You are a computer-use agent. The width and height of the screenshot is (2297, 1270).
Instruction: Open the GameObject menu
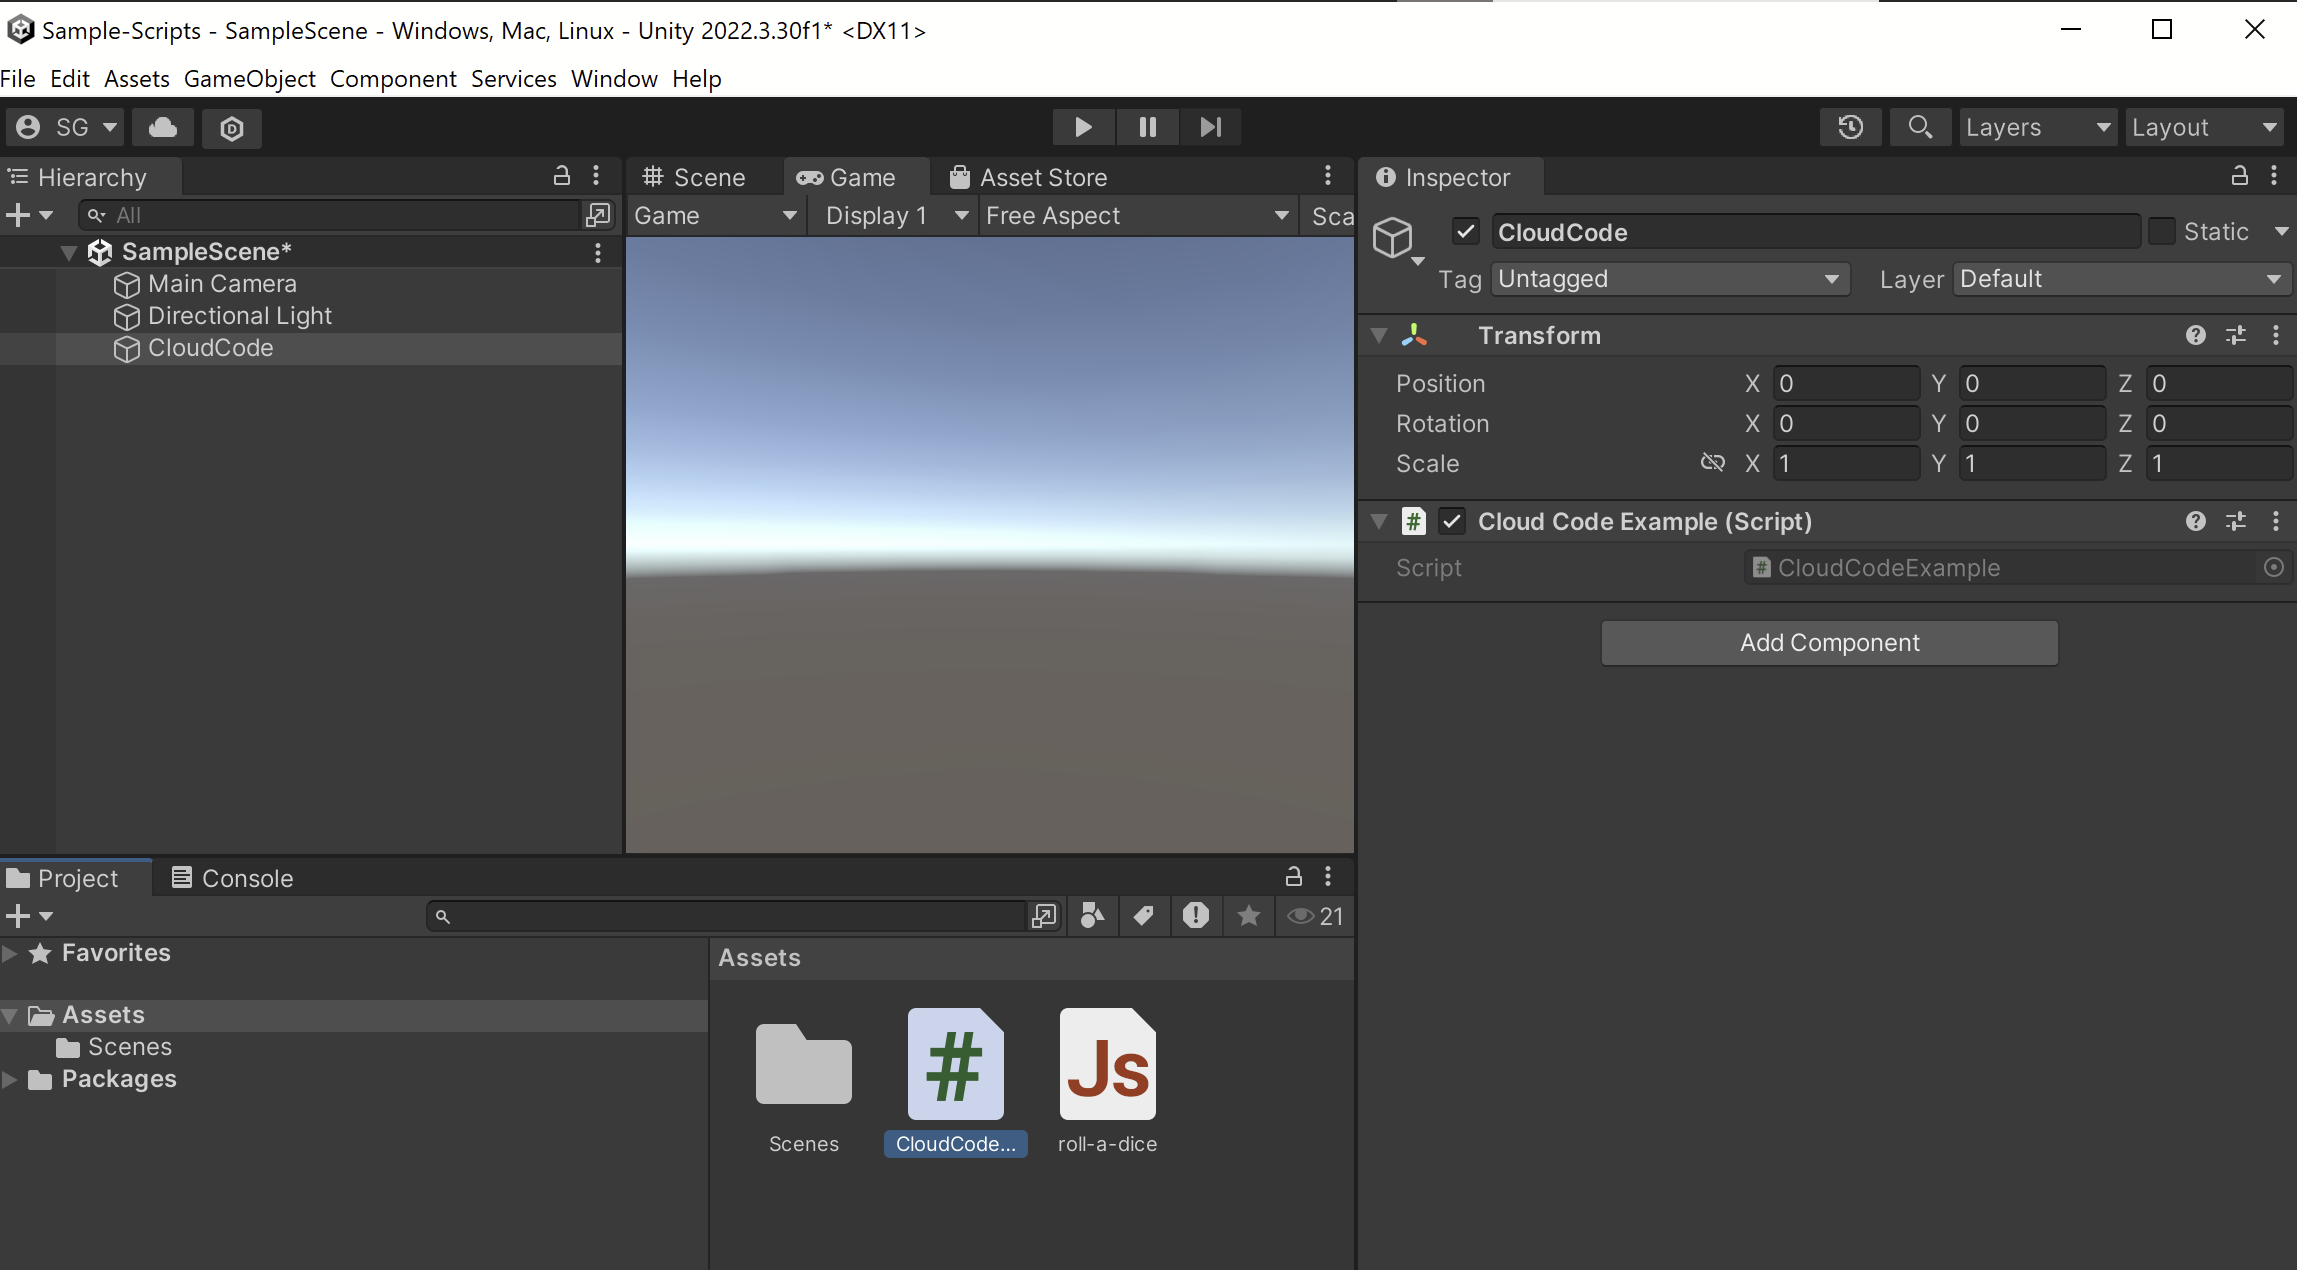249,78
